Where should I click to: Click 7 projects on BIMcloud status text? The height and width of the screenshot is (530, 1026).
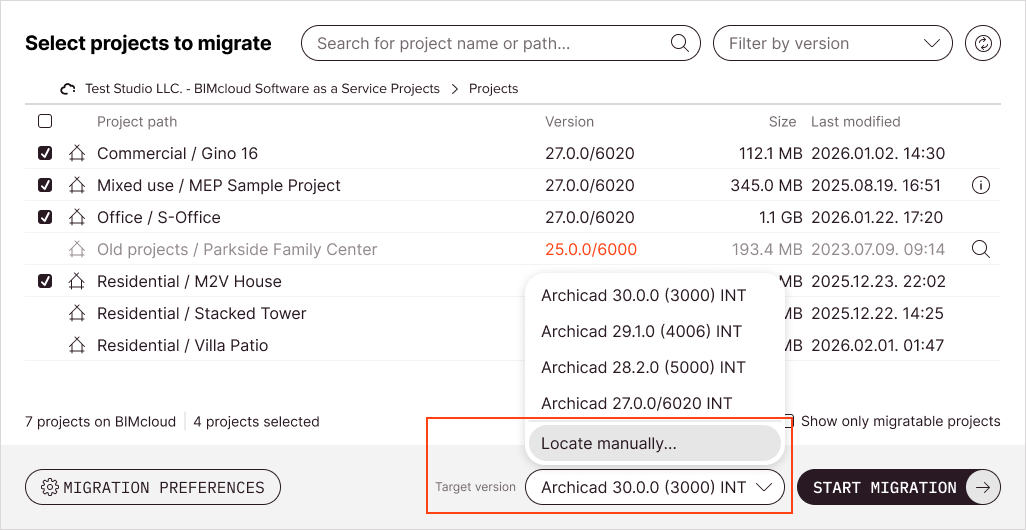100,422
